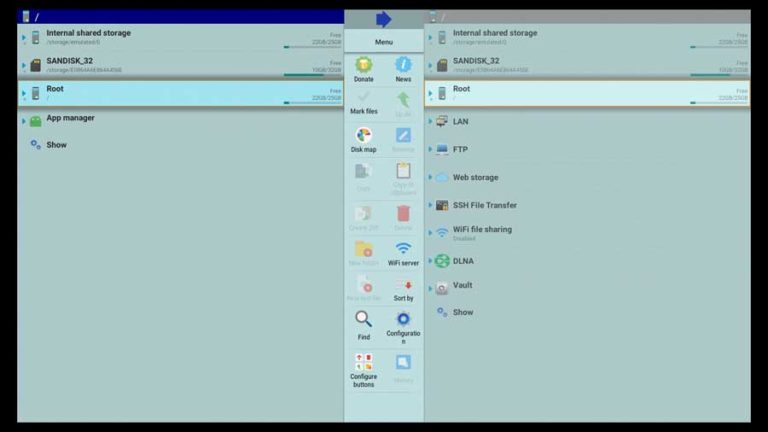
Task: Click the 'WiFi file sharing' label
Action: [482, 229]
